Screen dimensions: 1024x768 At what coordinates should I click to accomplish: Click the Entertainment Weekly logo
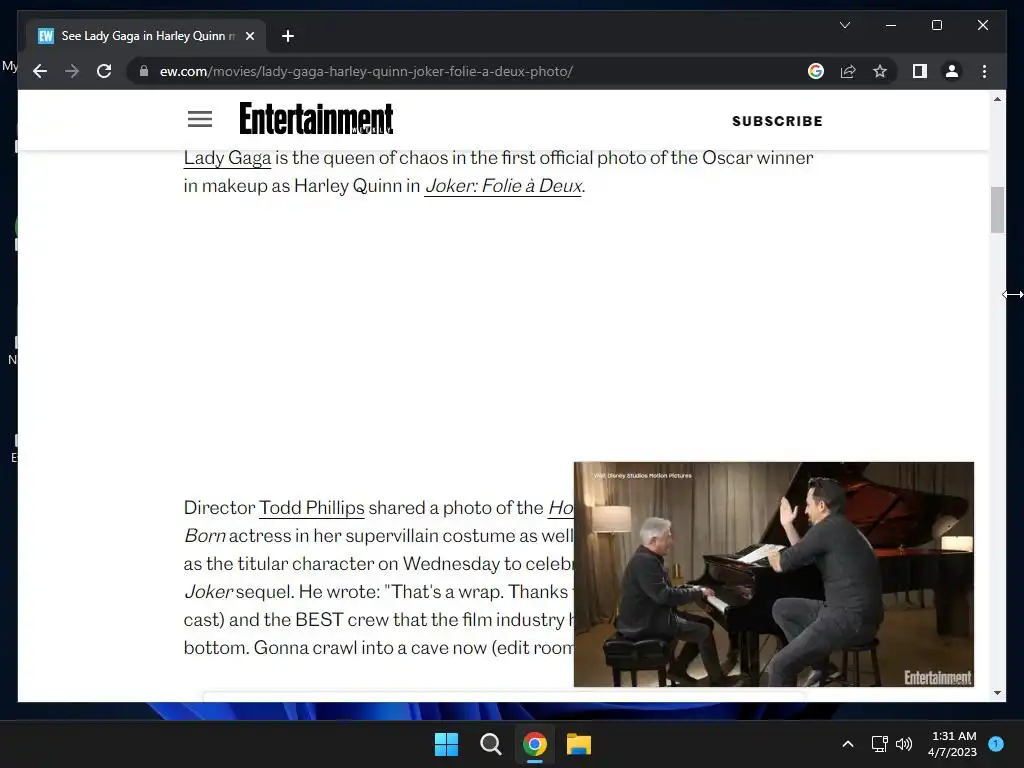pyautogui.click(x=316, y=118)
